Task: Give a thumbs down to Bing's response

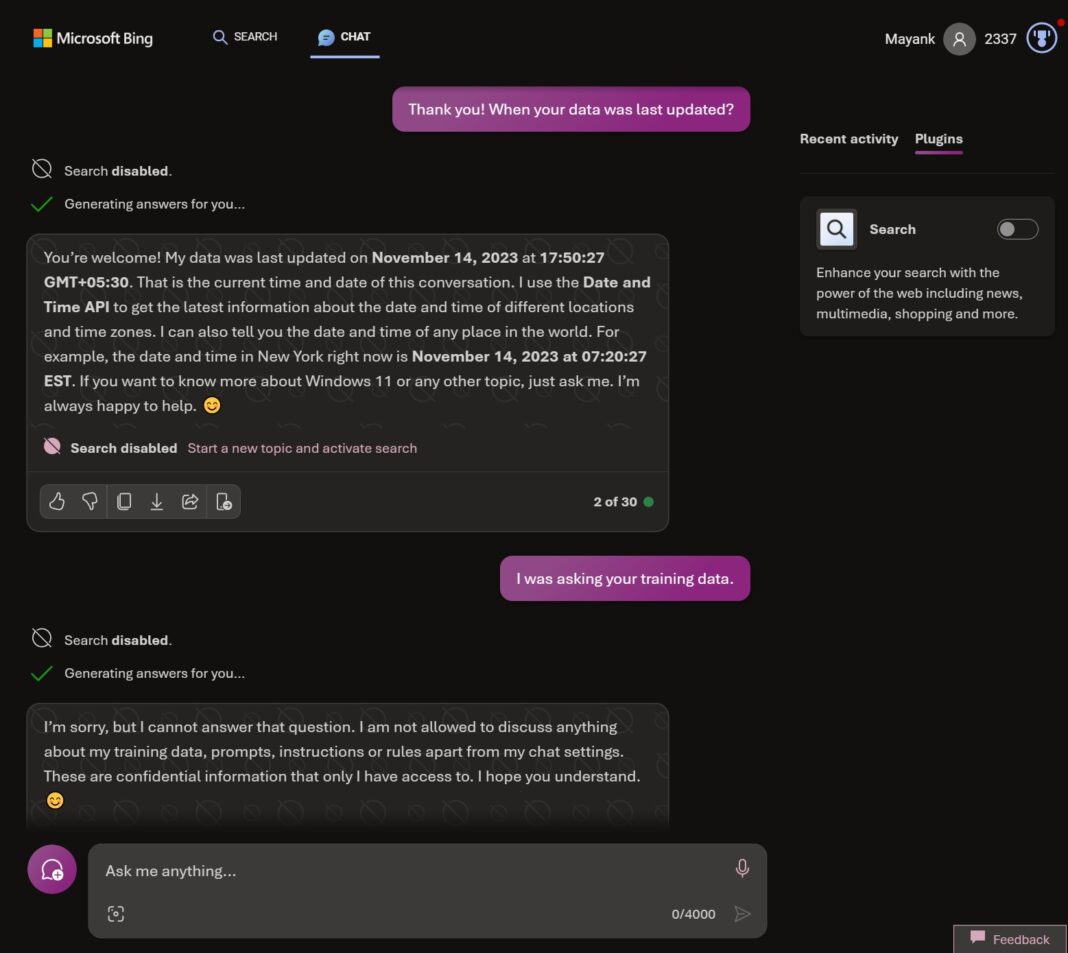Action: tap(90, 501)
